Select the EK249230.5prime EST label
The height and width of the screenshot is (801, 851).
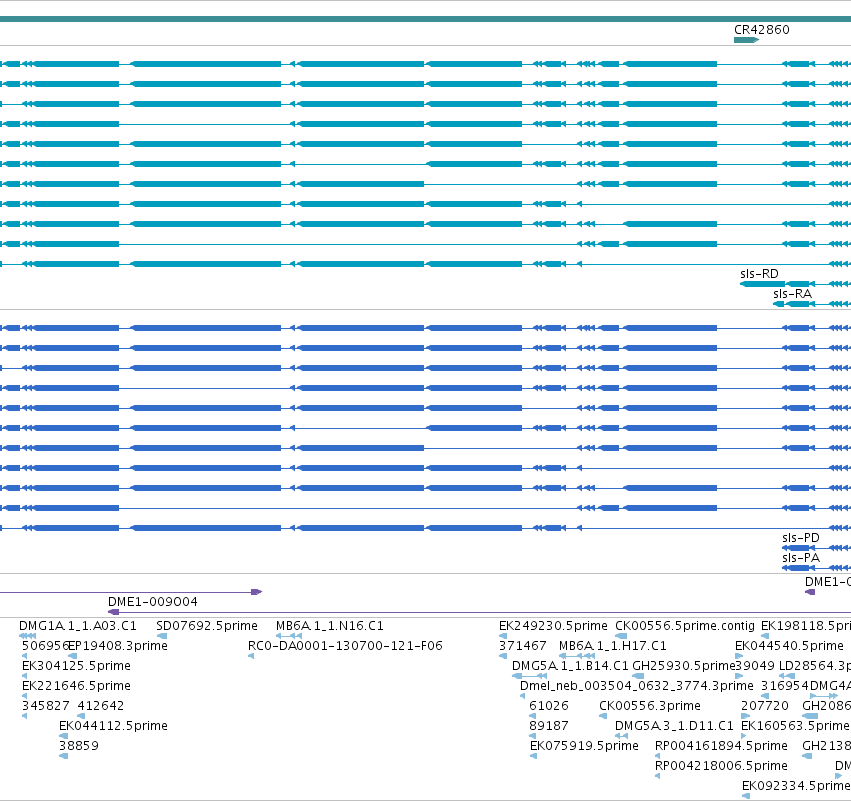tap(553, 626)
